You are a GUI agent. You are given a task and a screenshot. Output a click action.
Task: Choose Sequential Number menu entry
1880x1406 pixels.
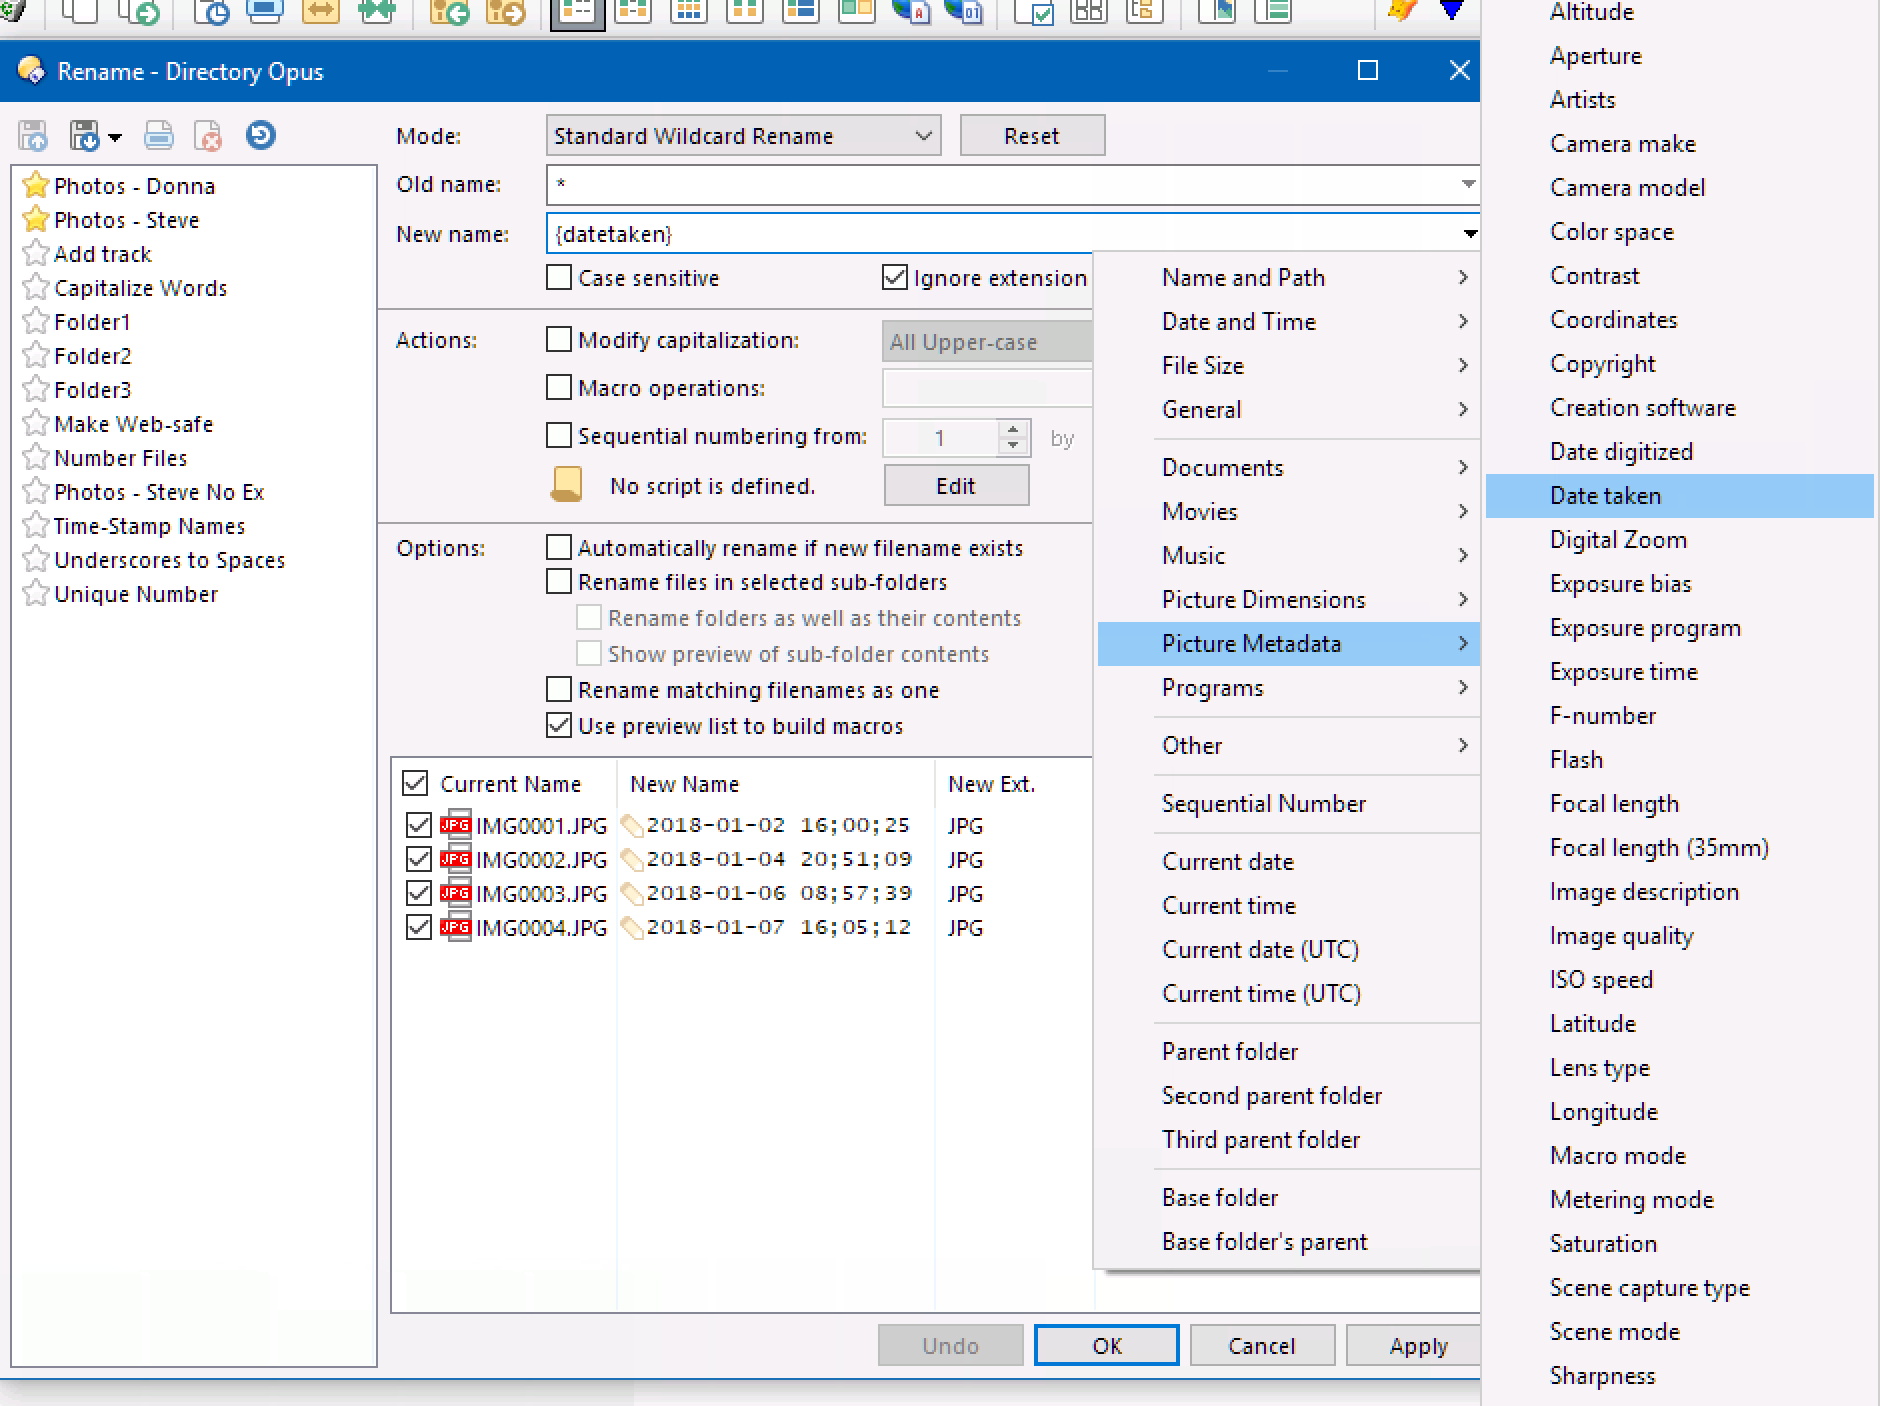click(1289, 803)
